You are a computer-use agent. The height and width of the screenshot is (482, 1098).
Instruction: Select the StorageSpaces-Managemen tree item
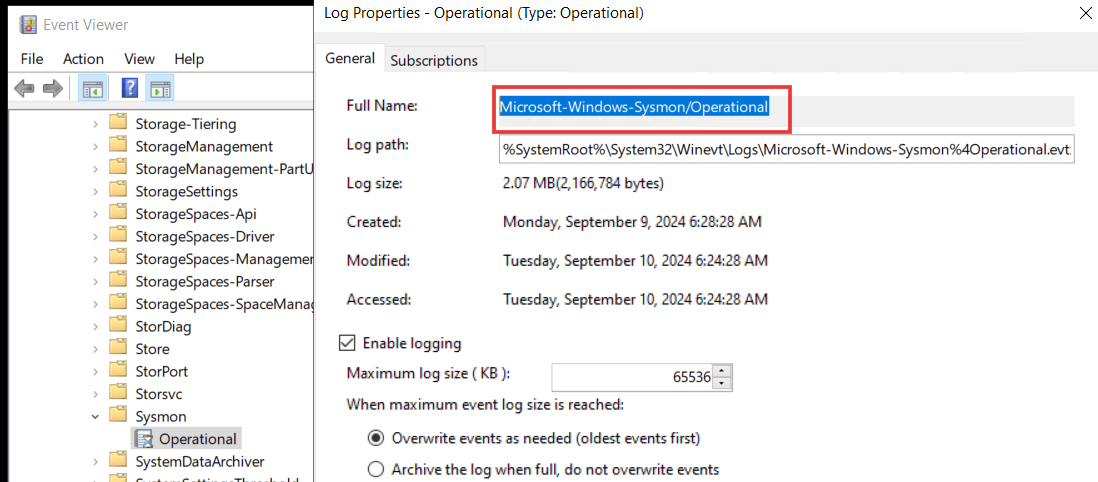224,259
